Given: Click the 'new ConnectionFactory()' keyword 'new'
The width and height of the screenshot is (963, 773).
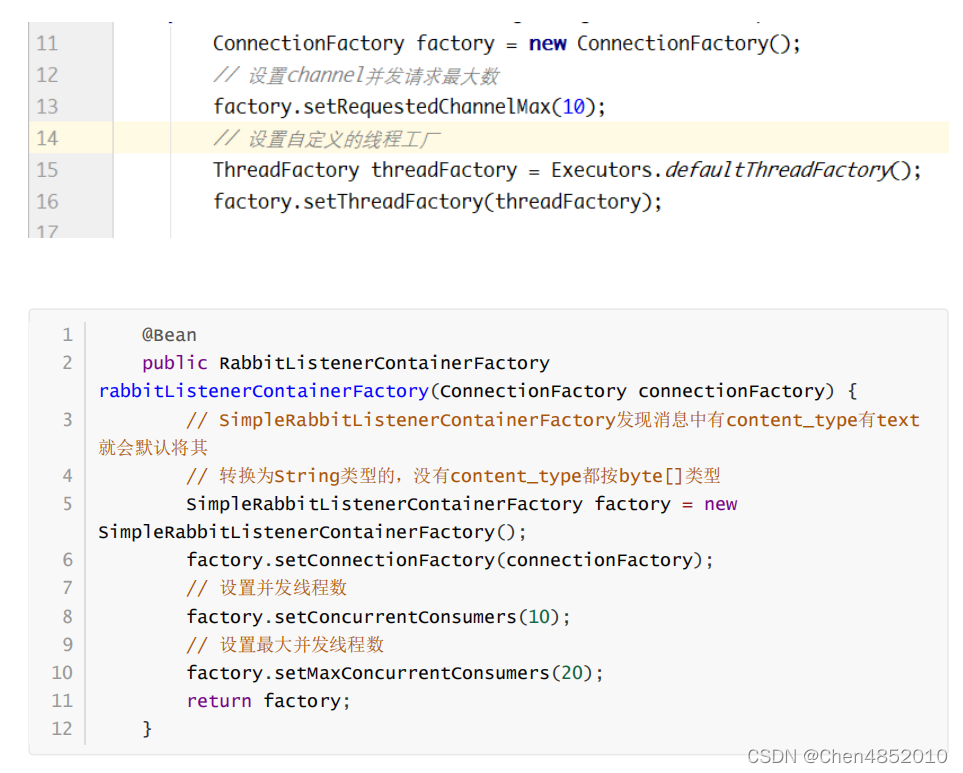Looking at the screenshot, I should [x=547, y=44].
